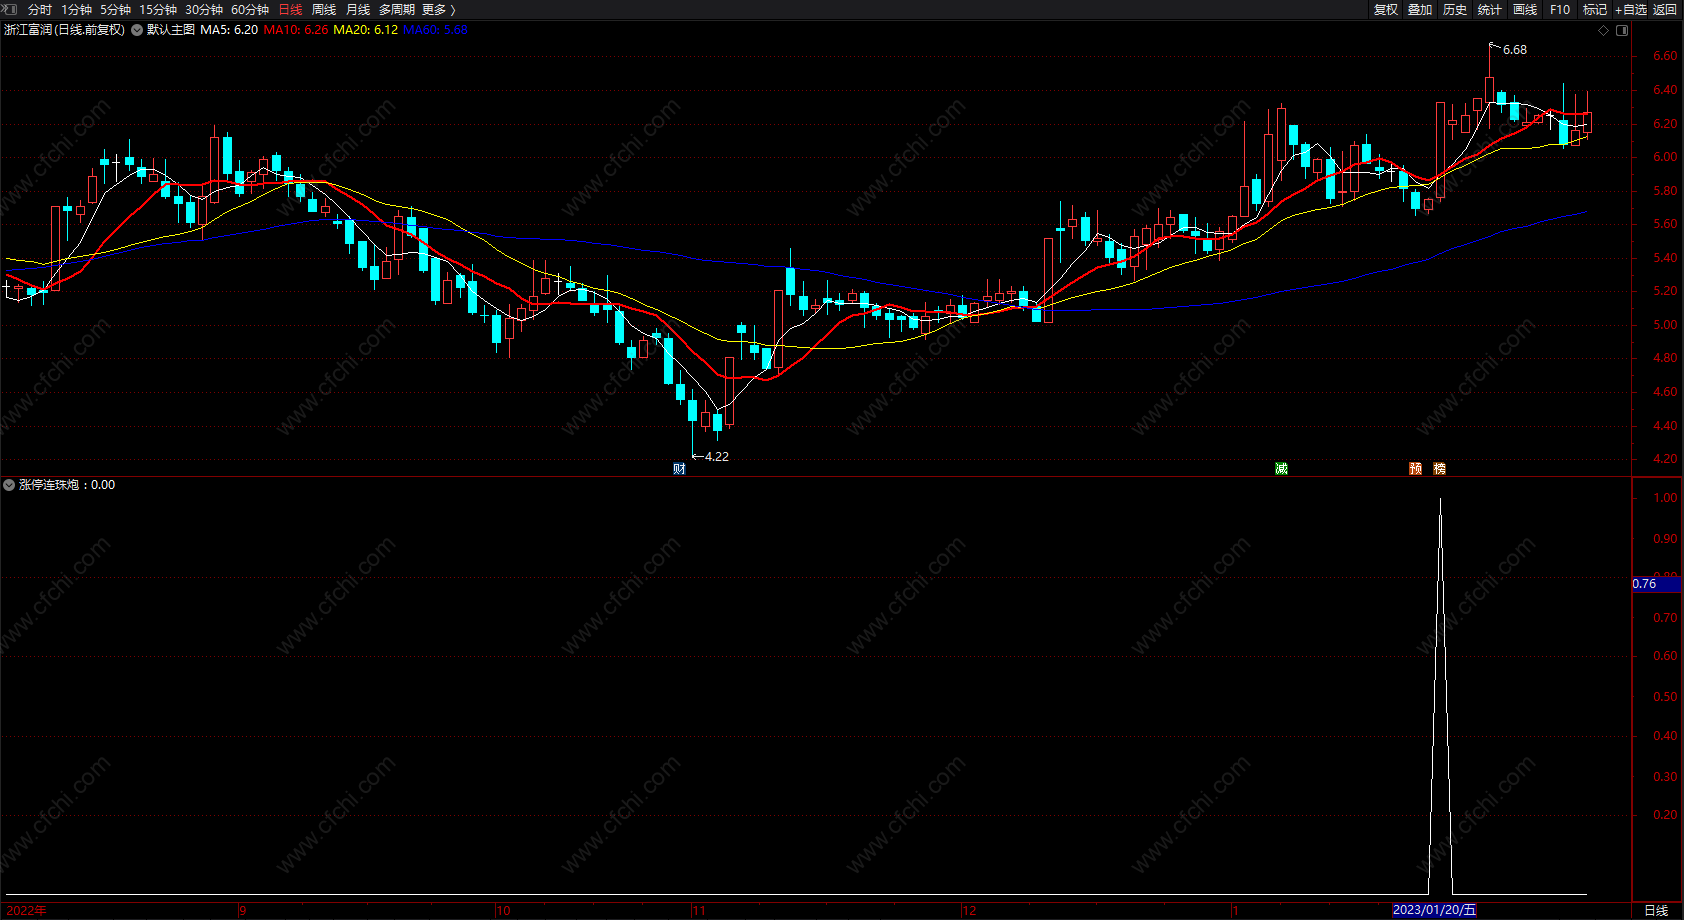Expand the 默认主图 main chart dropdown
This screenshot has width=1684, height=920.
pos(137,30)
